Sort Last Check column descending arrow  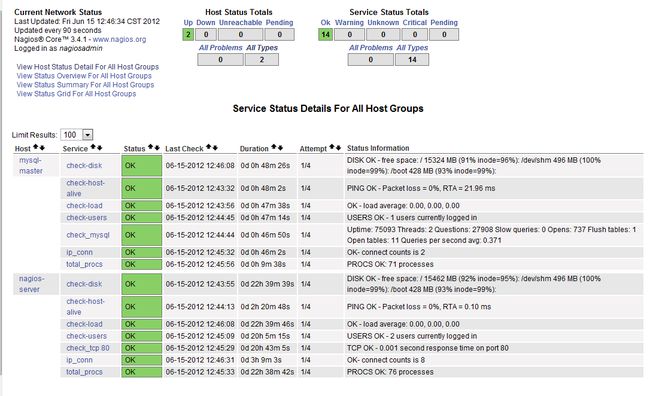(215, 147)
